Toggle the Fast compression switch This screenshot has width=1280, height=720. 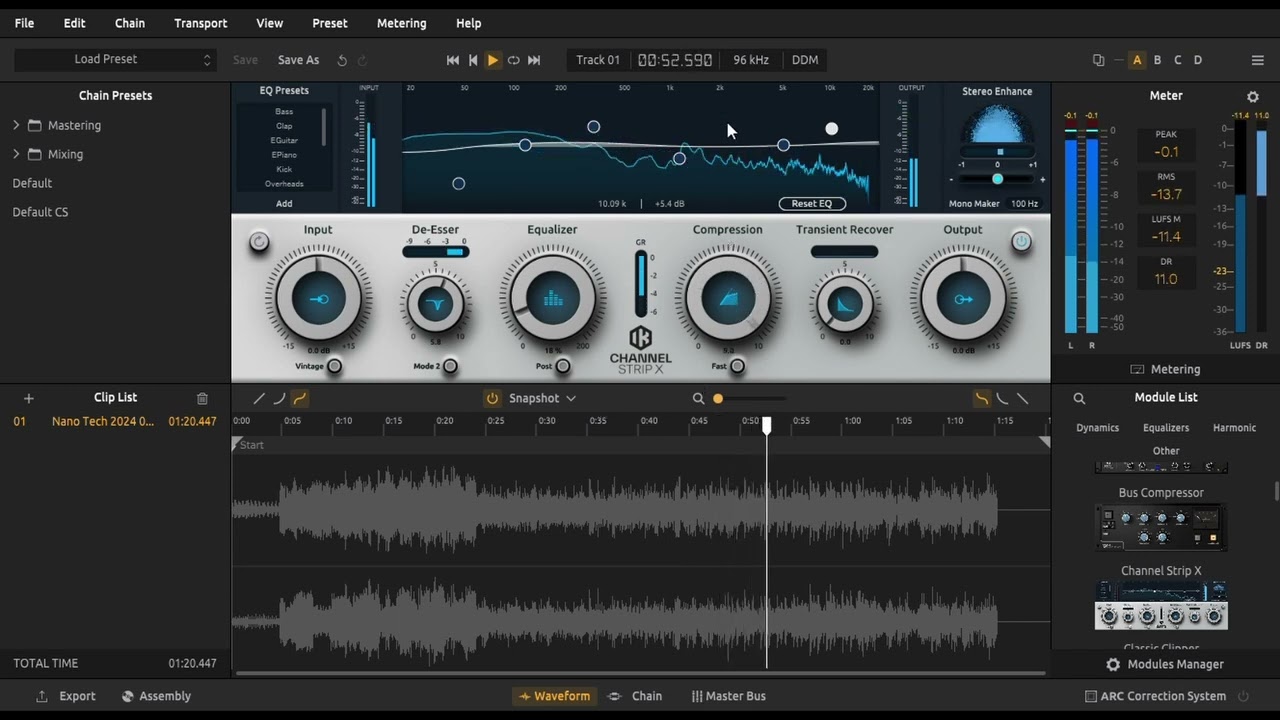(737, 366)
